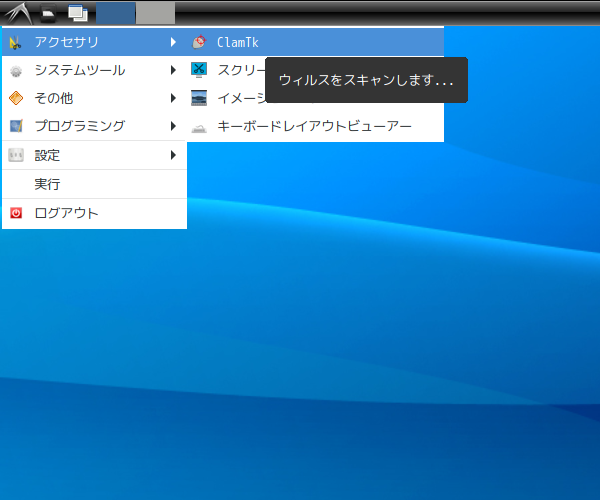600x500 pixels.
Task: Expand the その他 submenu arrow
Action: (173, 98)
